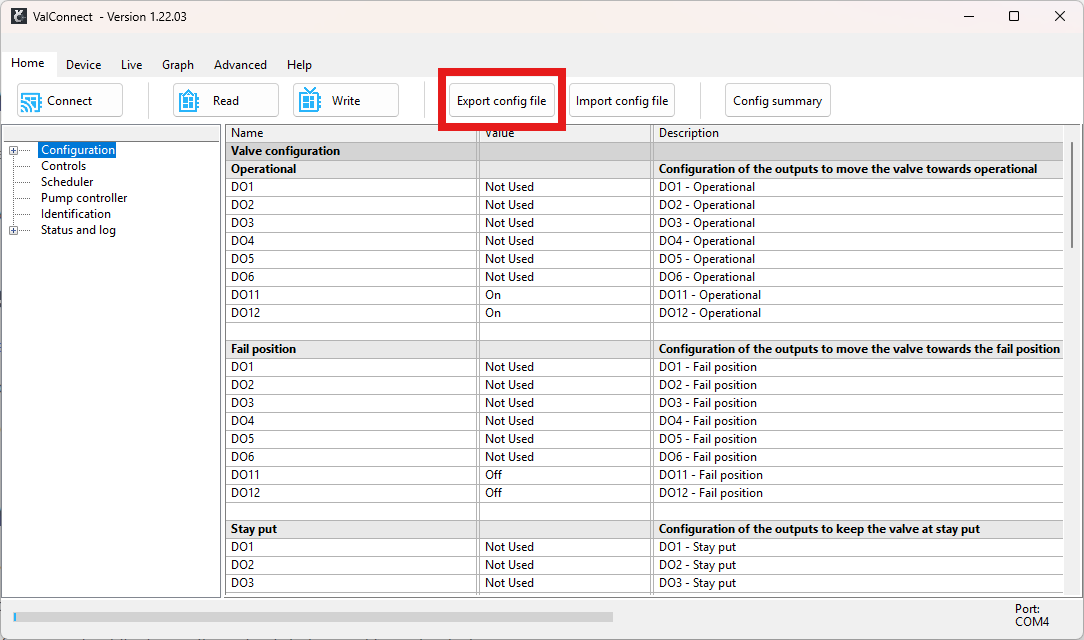Image resolution: width=1084 pixels, height=640 pixels.
Task: Open Pump controller tree item
Action: coord(84,198)
